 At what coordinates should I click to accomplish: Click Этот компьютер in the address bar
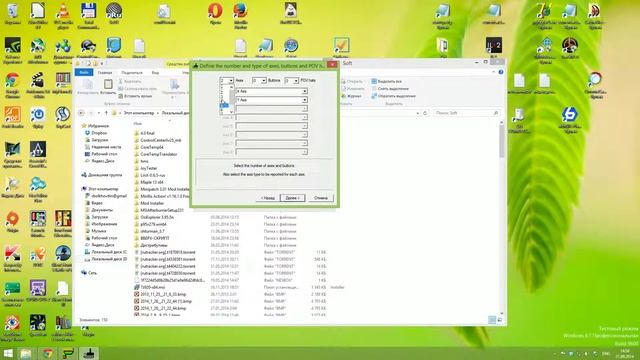(139, 113)
